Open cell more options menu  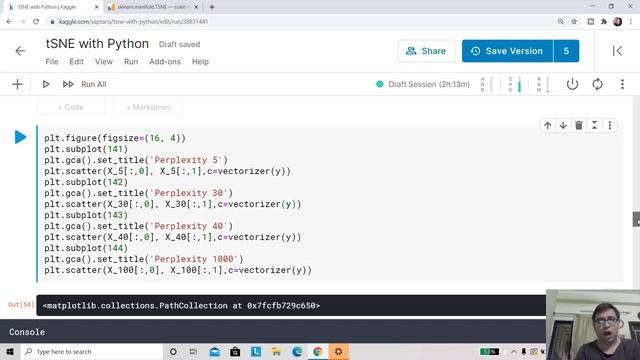pyautogui.click(x=610, y=125)
